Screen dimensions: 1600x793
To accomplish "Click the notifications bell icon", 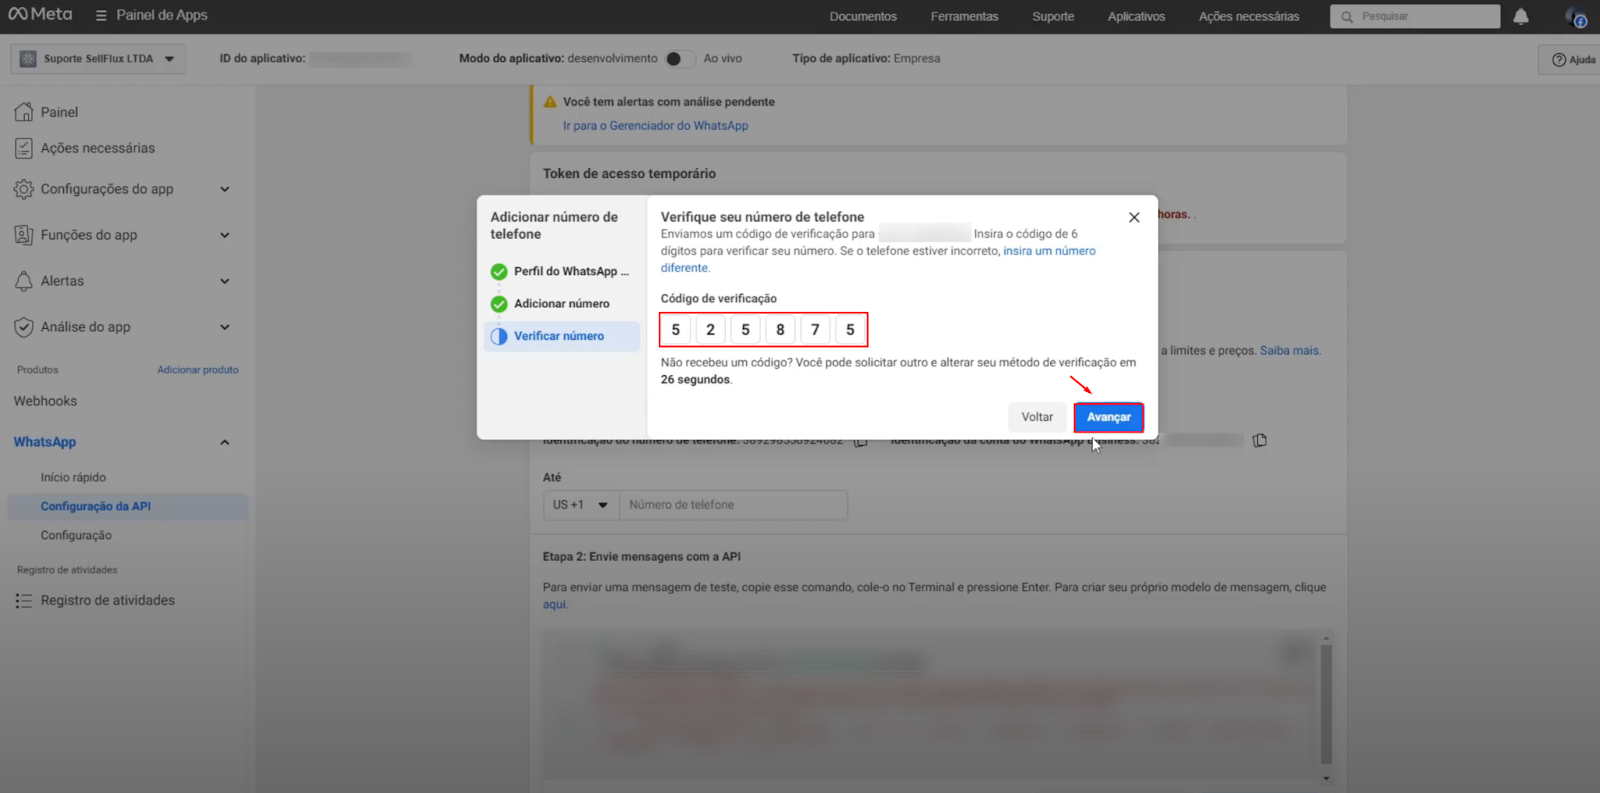I will (x=1520, y=16).
